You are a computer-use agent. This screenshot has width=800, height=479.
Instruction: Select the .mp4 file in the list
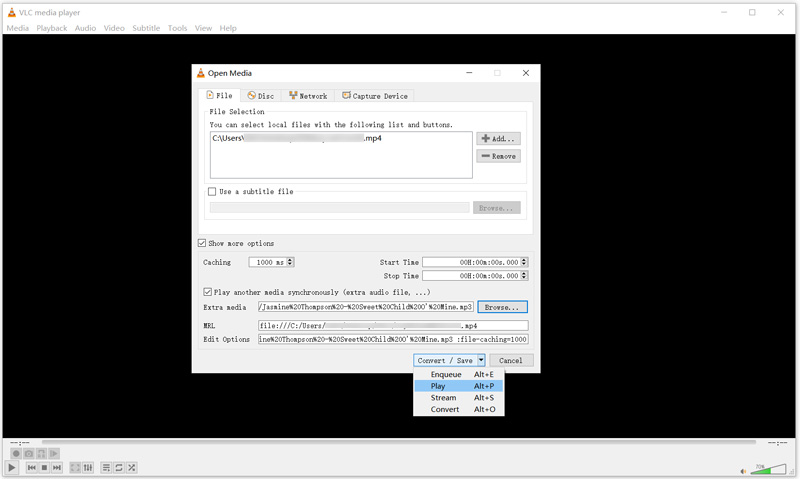tap(297, 138)
